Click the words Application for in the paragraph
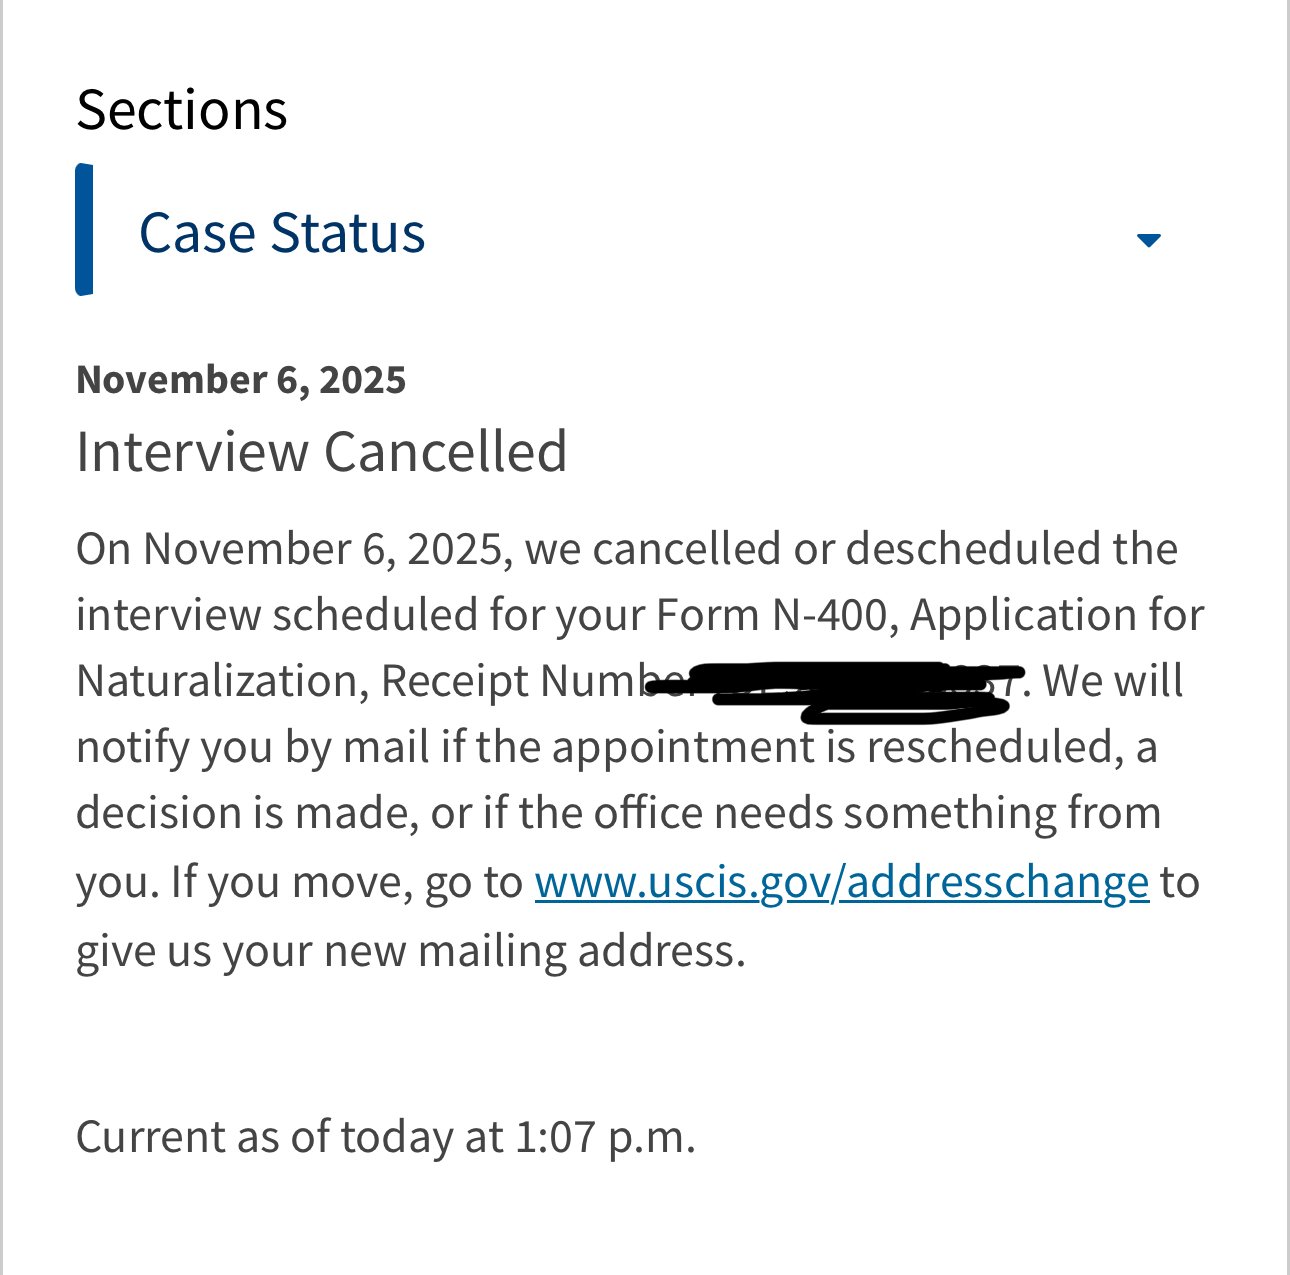This screenshot has width=1290, height=1275. [1056, 615]
